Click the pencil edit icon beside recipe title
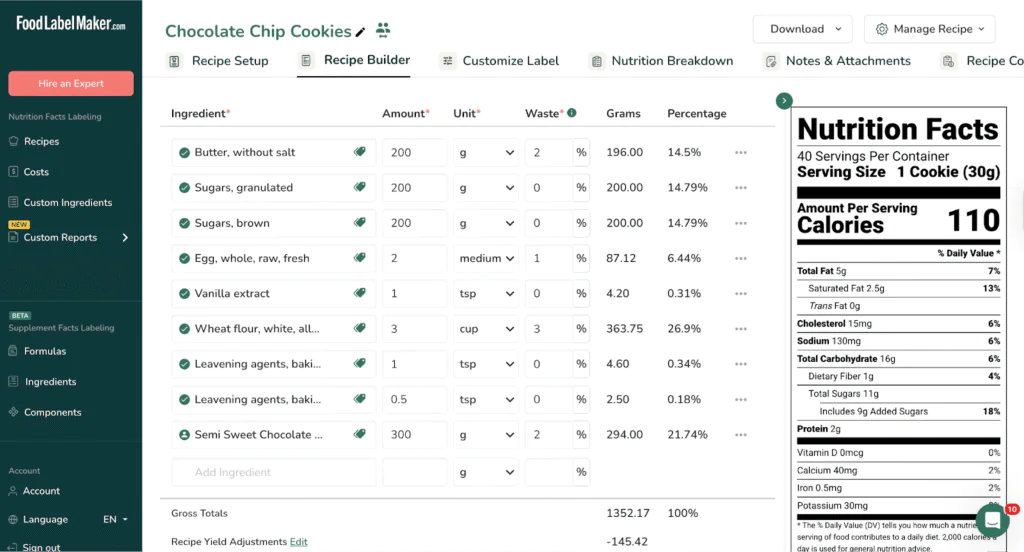The height and width of the screenshot is (552, 1024). 361,32
